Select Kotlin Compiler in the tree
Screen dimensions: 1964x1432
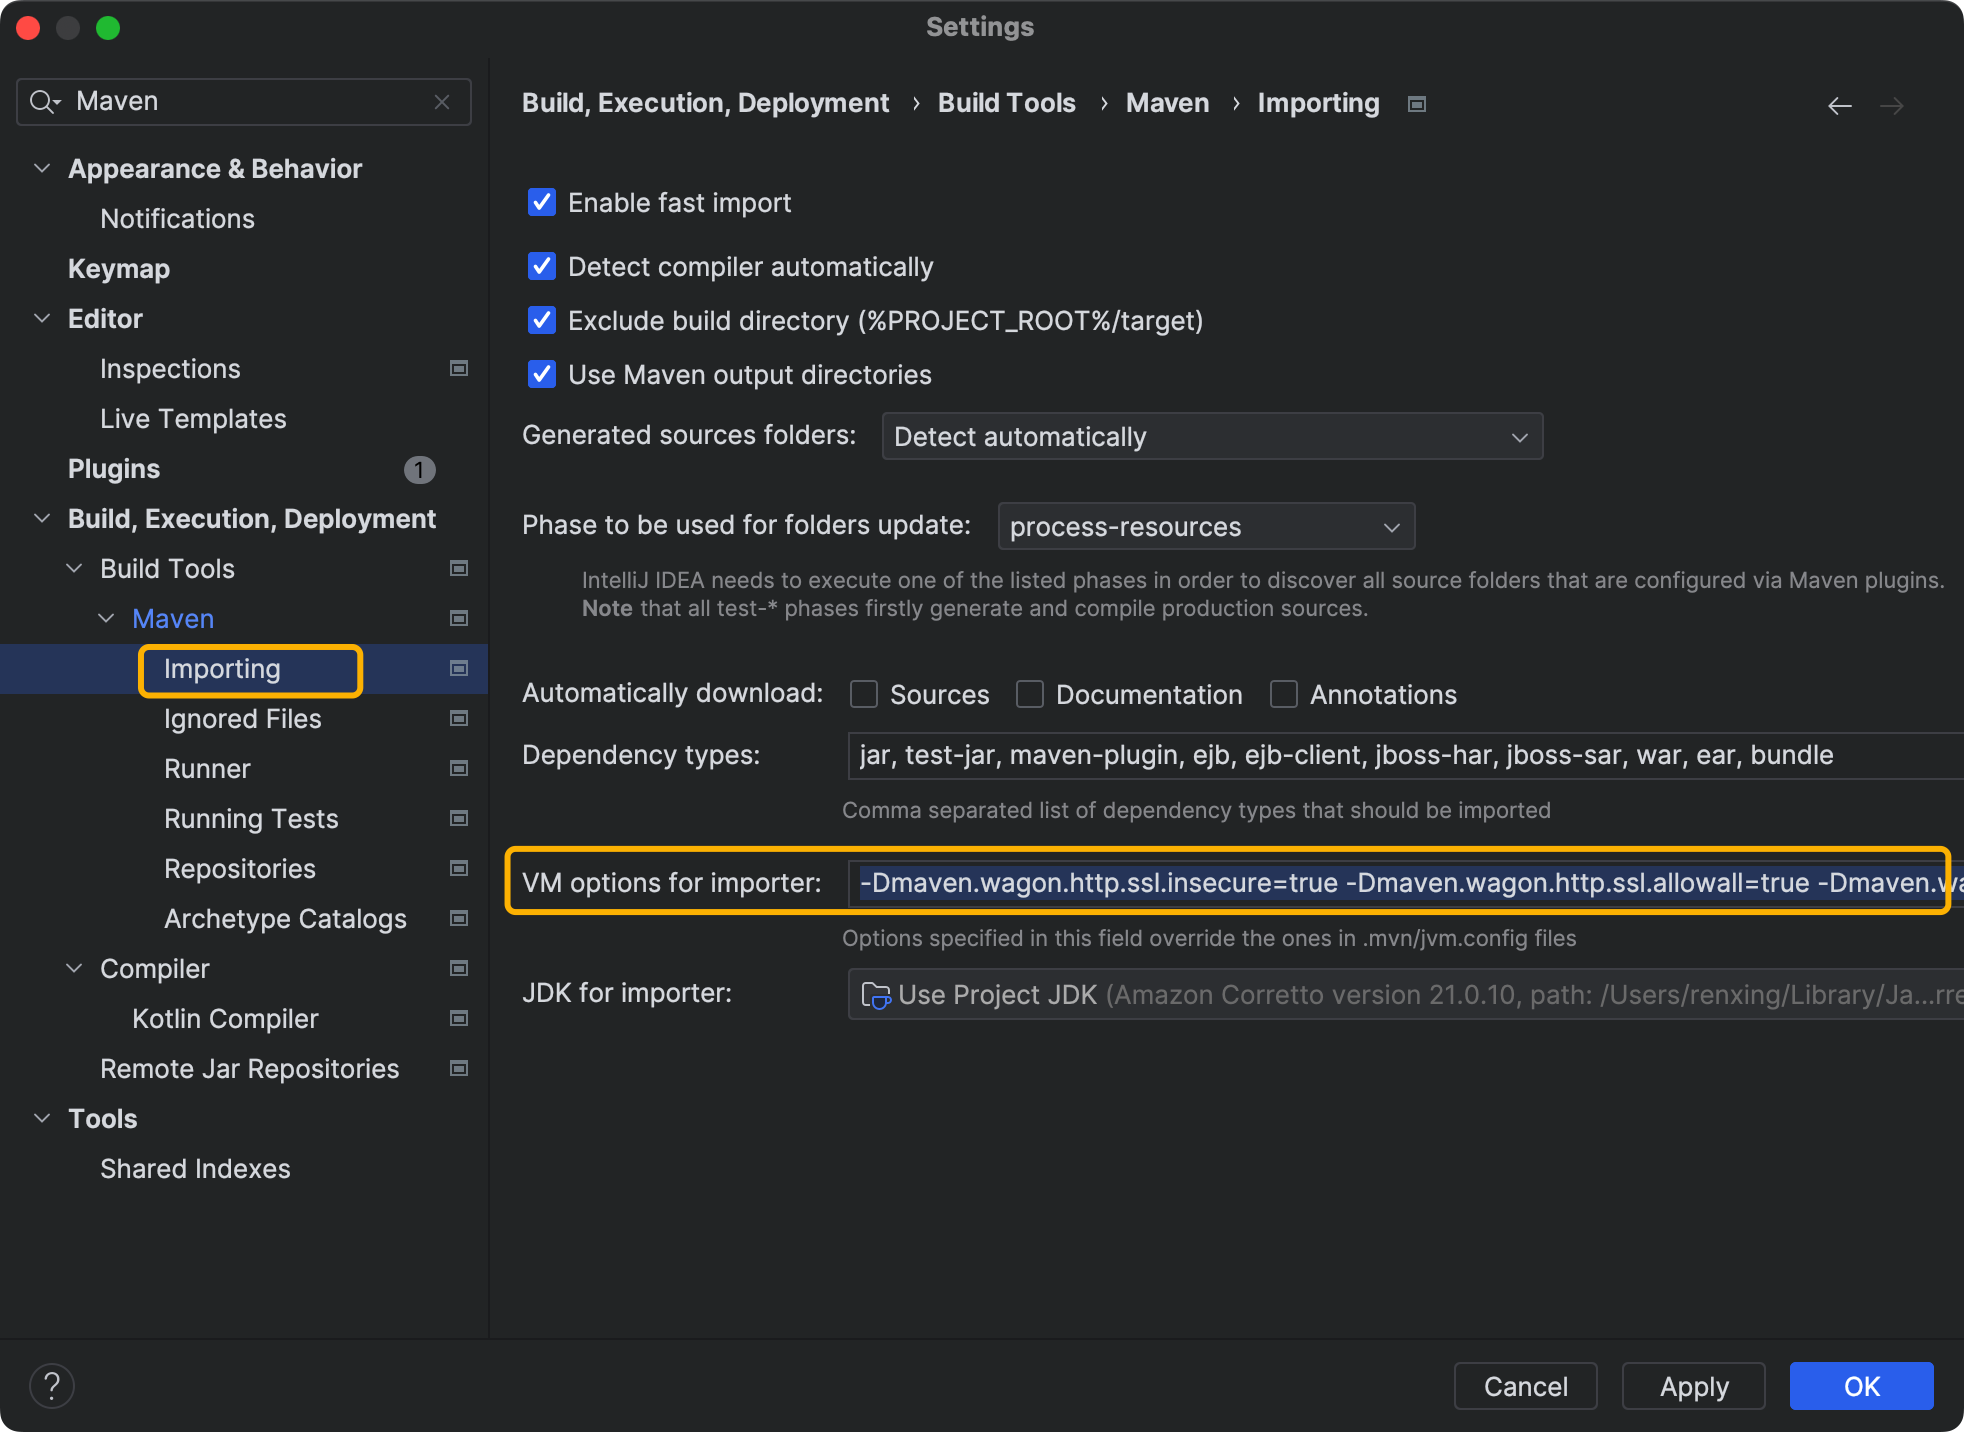coord(225,1019)
